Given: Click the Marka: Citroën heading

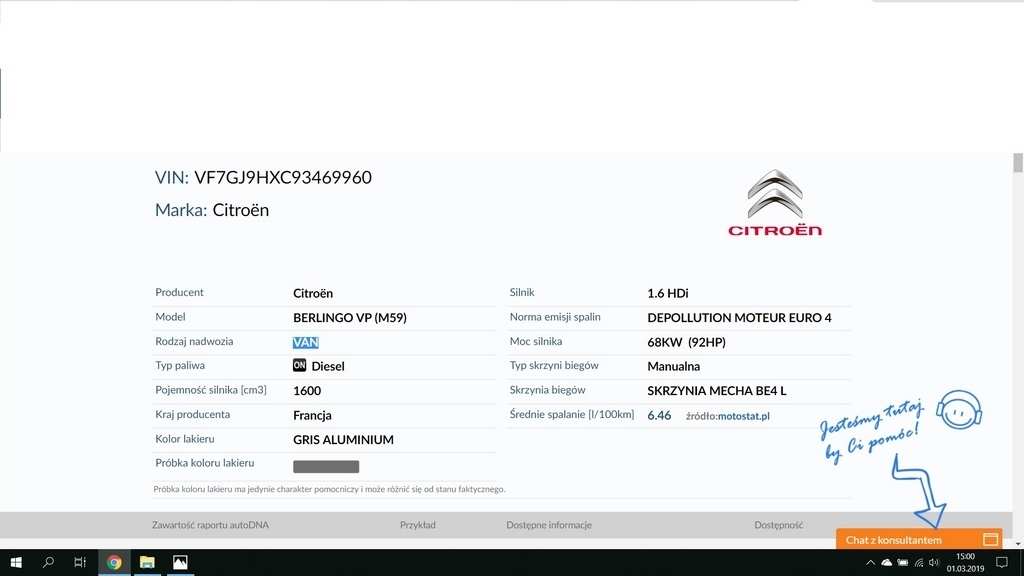Looking at the screenshot, I should point(212,210).
